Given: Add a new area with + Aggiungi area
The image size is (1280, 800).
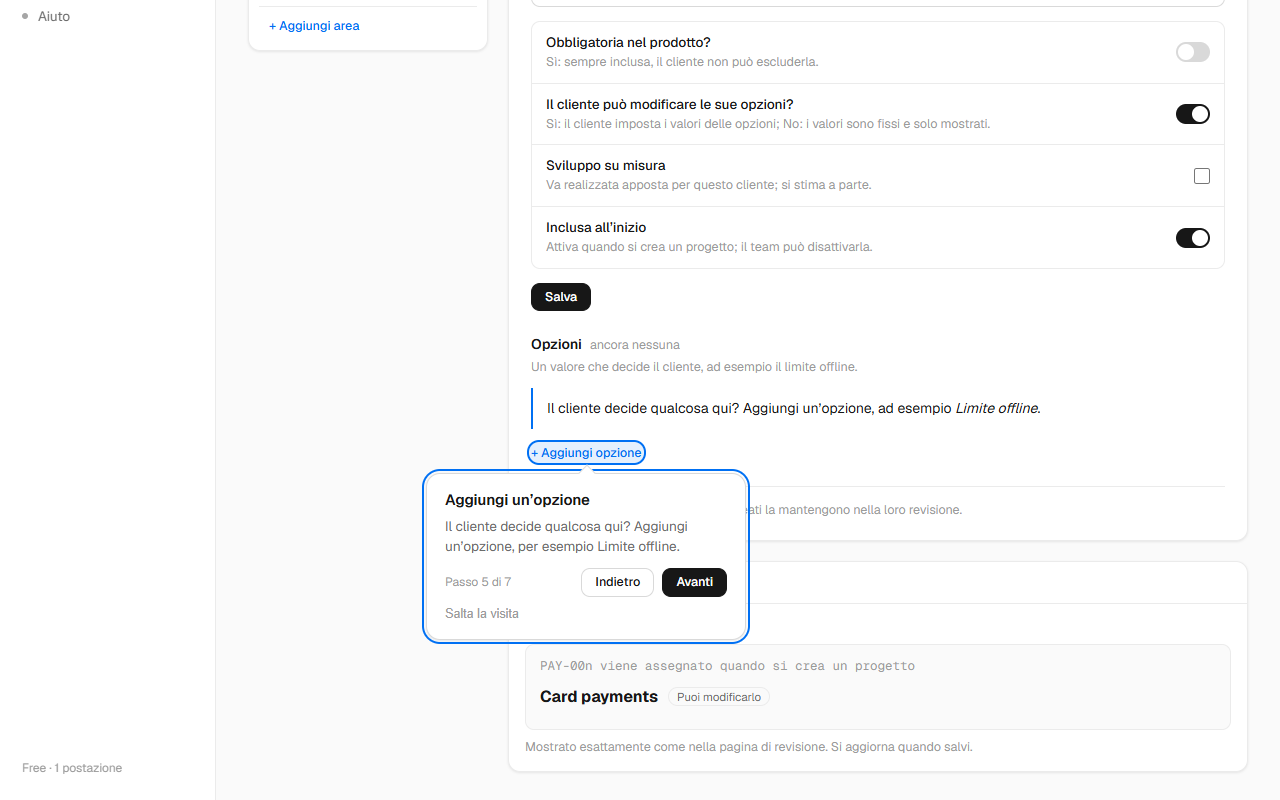Looking at the screenshot, I should pos(314,26).
